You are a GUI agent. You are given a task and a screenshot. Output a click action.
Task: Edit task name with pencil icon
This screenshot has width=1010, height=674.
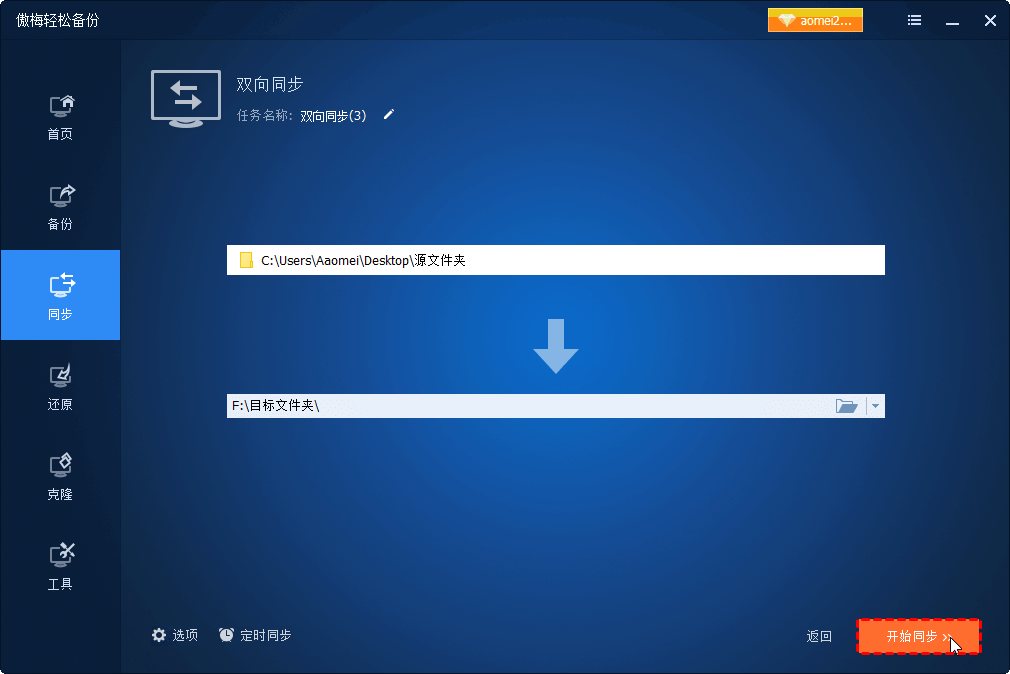point(388,115)
